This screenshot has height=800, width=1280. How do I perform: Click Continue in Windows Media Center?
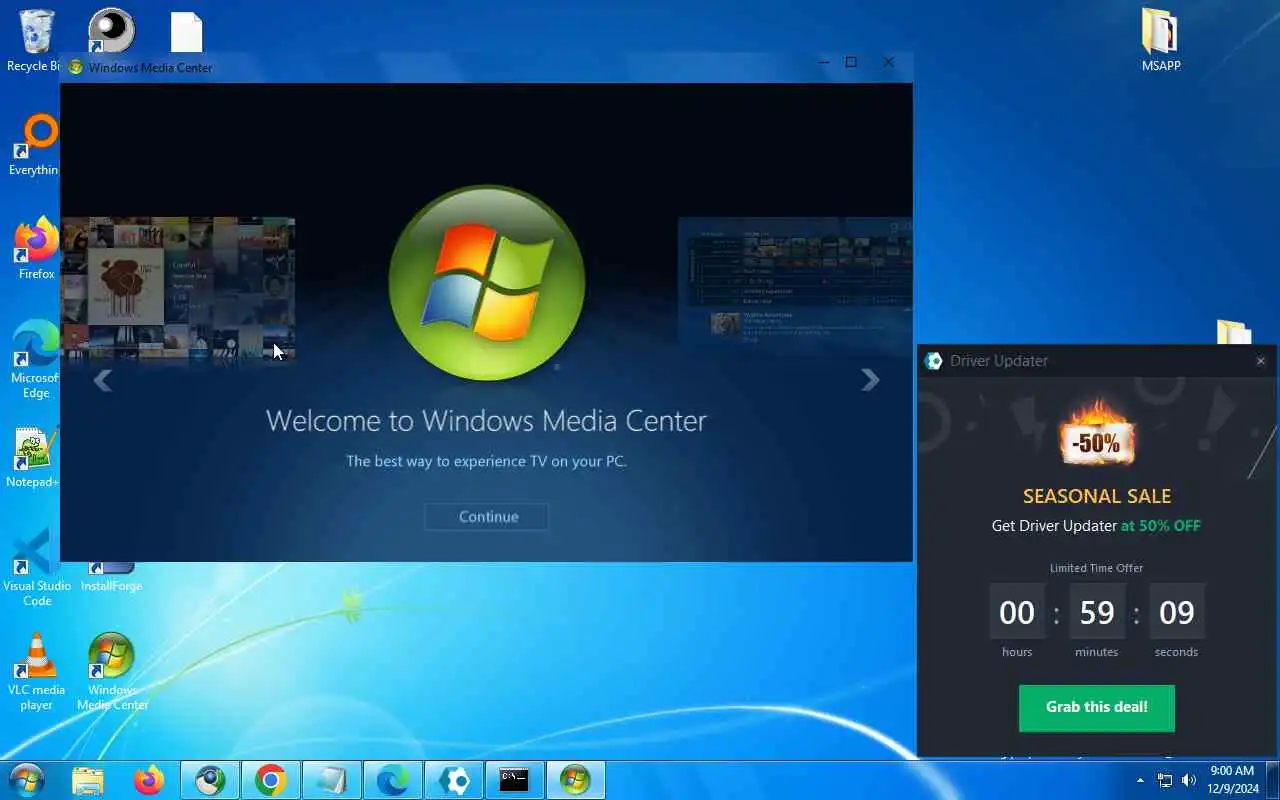pyautogui.click(x=487, y=516)
